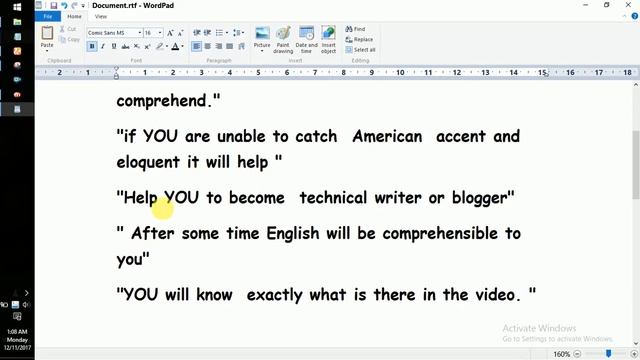Shrink the font size
640x360 pixels.
[180, 33]
